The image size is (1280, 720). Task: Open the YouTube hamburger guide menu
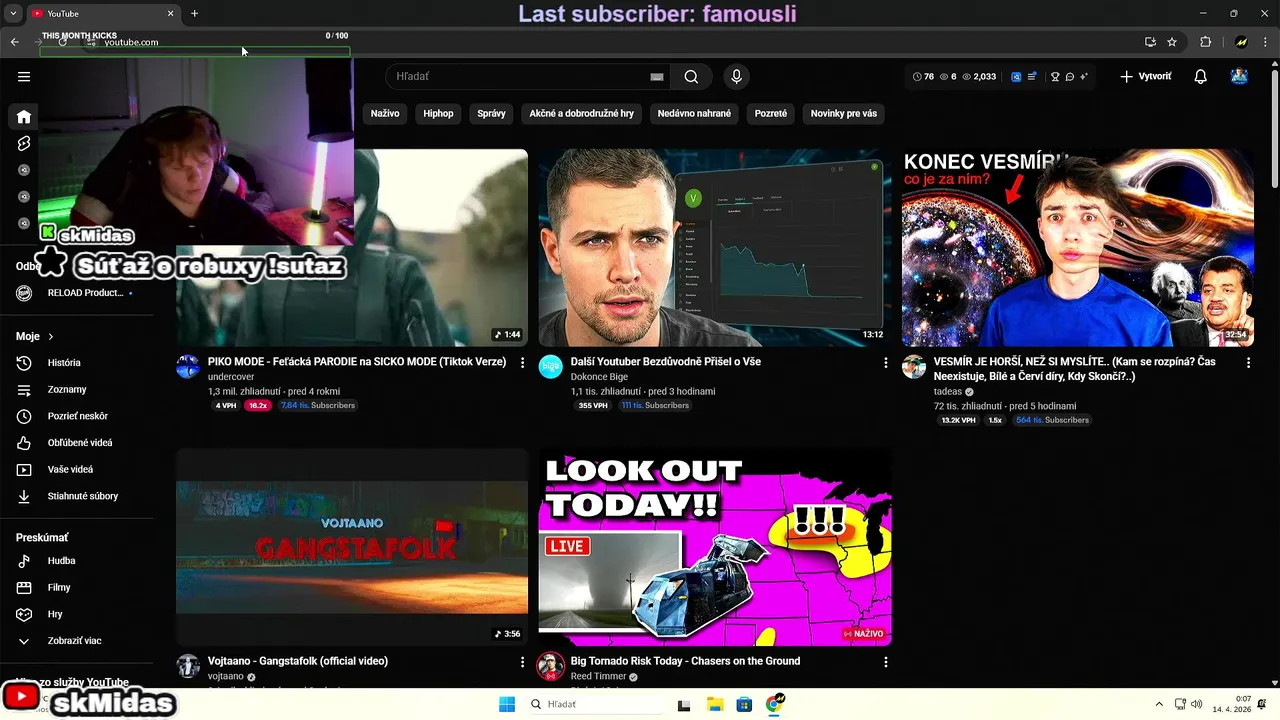click(24, 77)
